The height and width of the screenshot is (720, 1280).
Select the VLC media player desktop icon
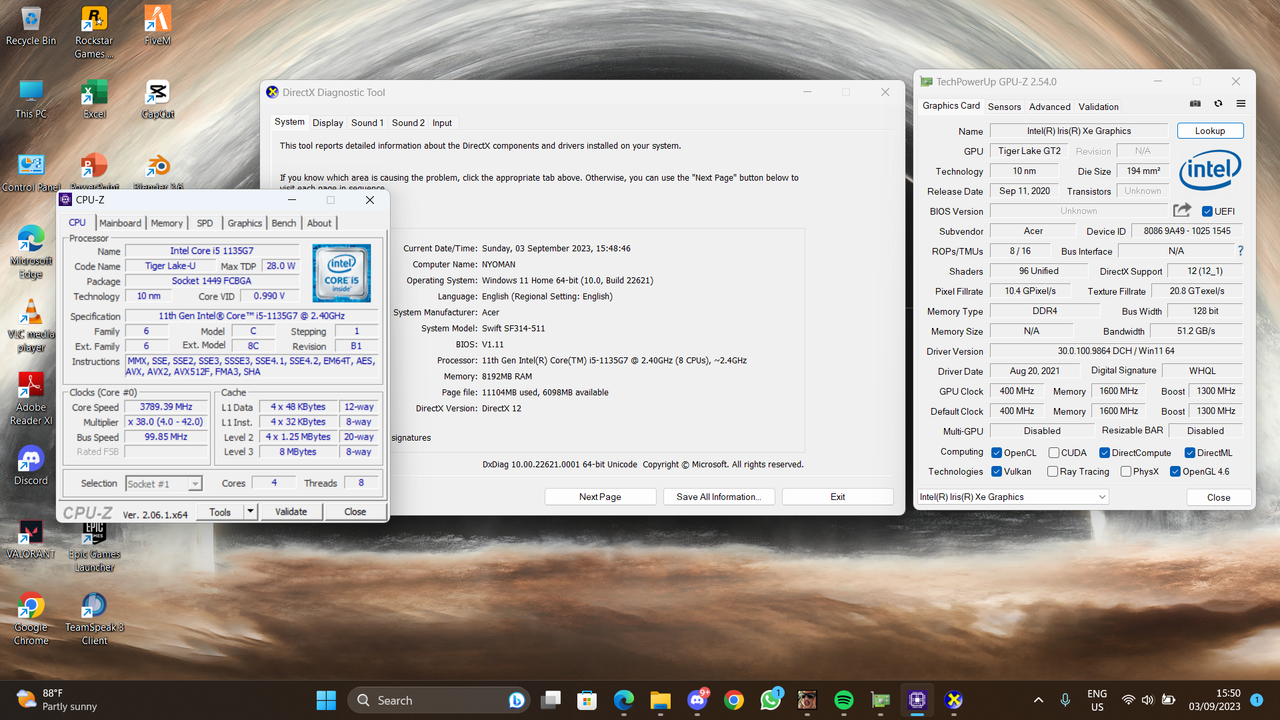pyautogui.click(x=31, y=326)
